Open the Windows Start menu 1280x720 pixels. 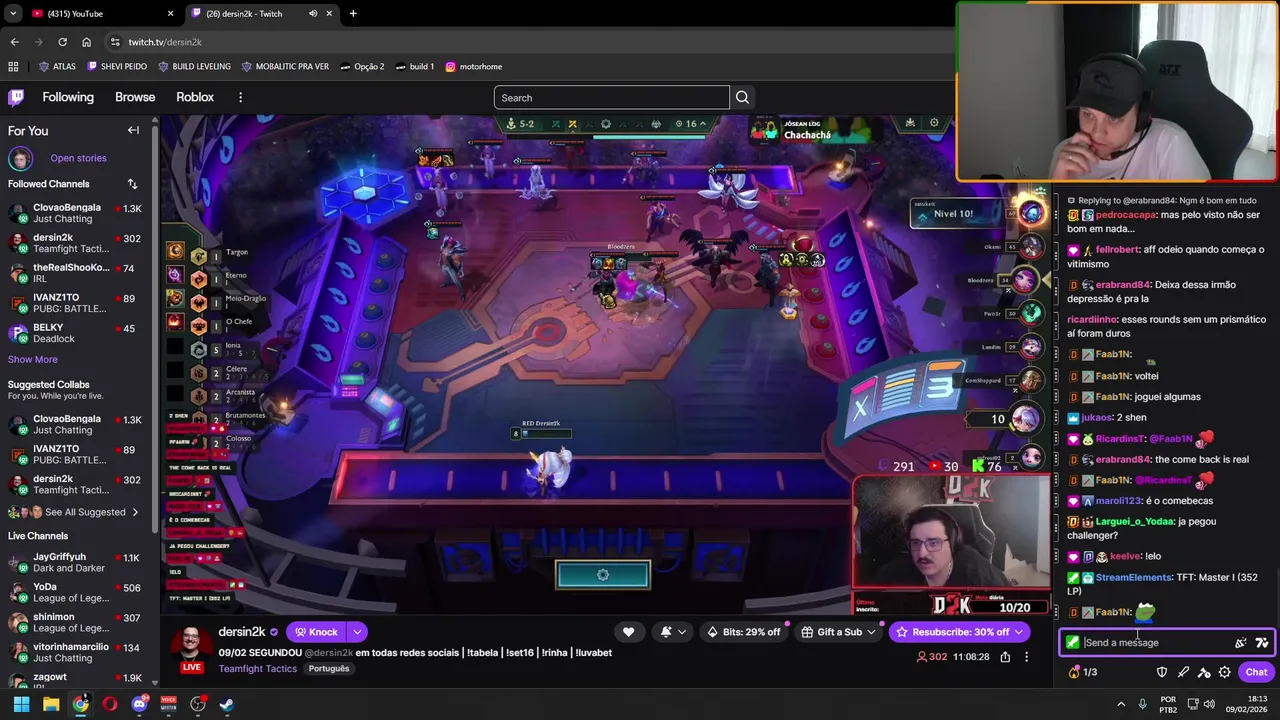coord(21,704)
